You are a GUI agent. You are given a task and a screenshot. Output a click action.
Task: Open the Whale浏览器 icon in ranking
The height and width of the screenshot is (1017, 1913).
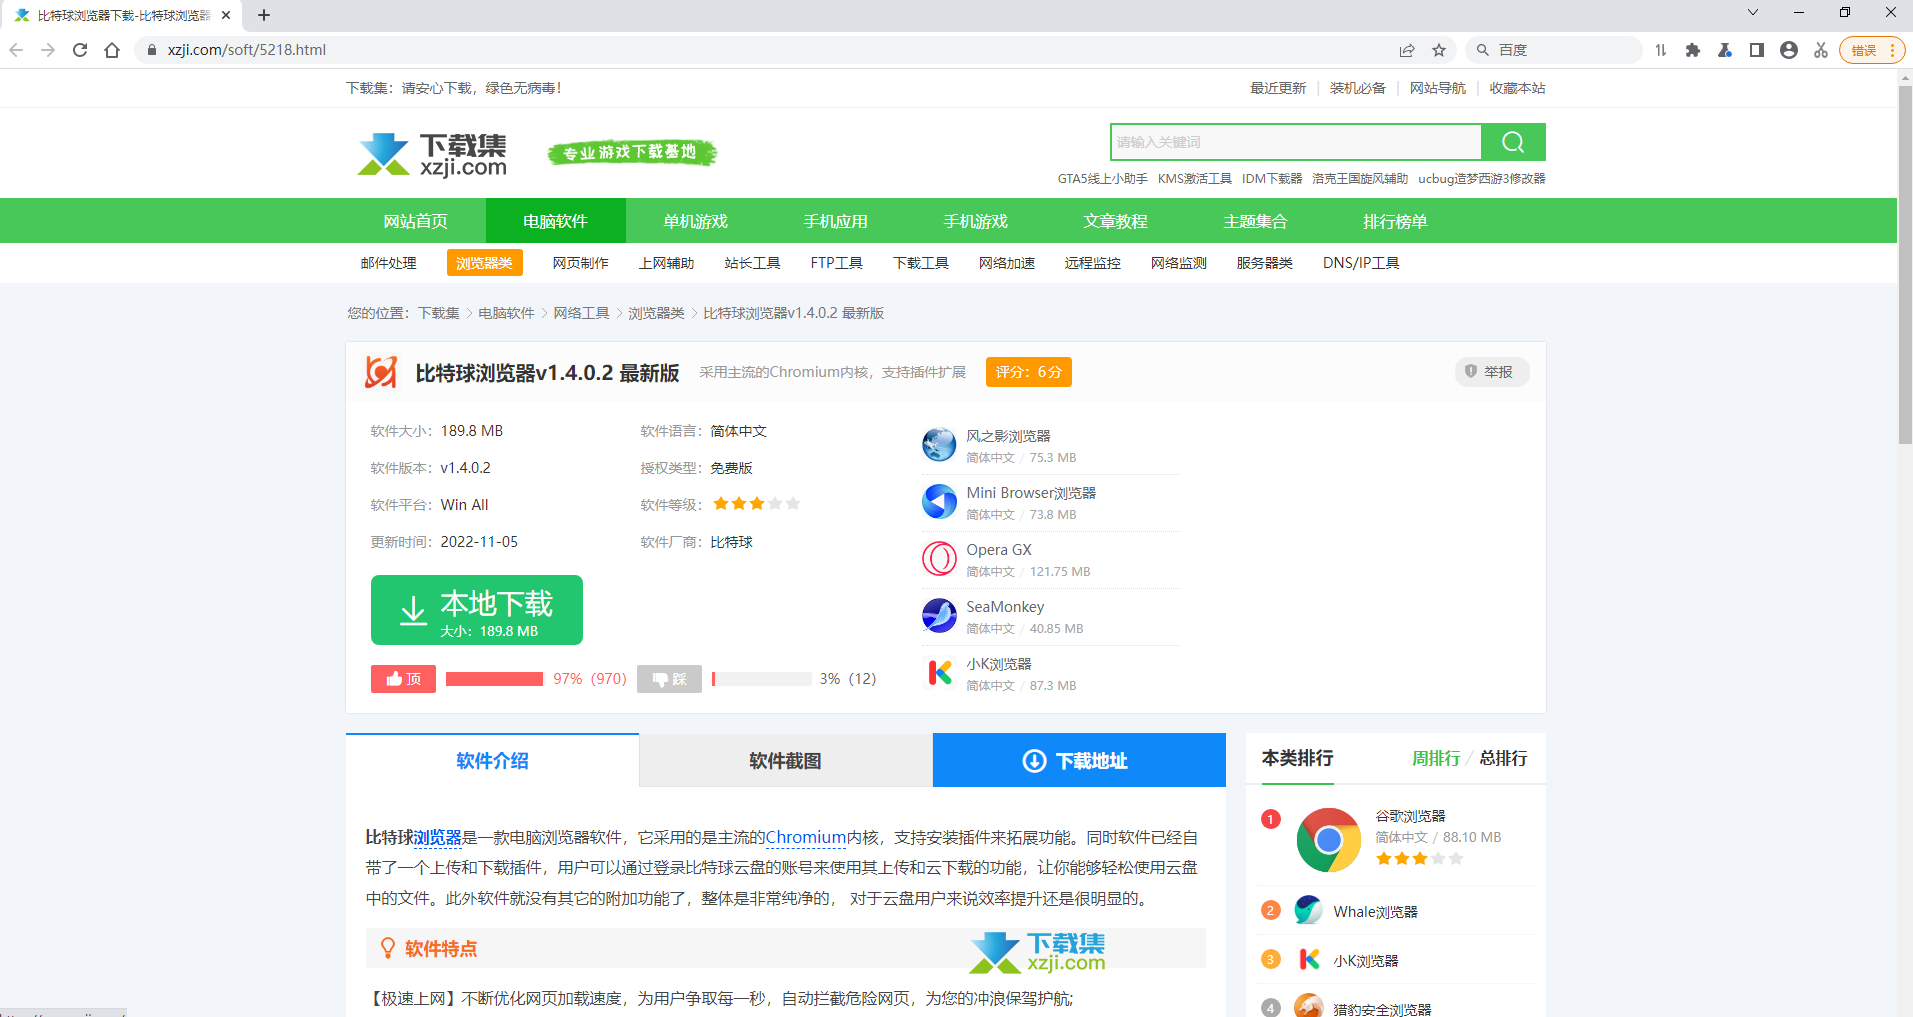pos(1308,910)
